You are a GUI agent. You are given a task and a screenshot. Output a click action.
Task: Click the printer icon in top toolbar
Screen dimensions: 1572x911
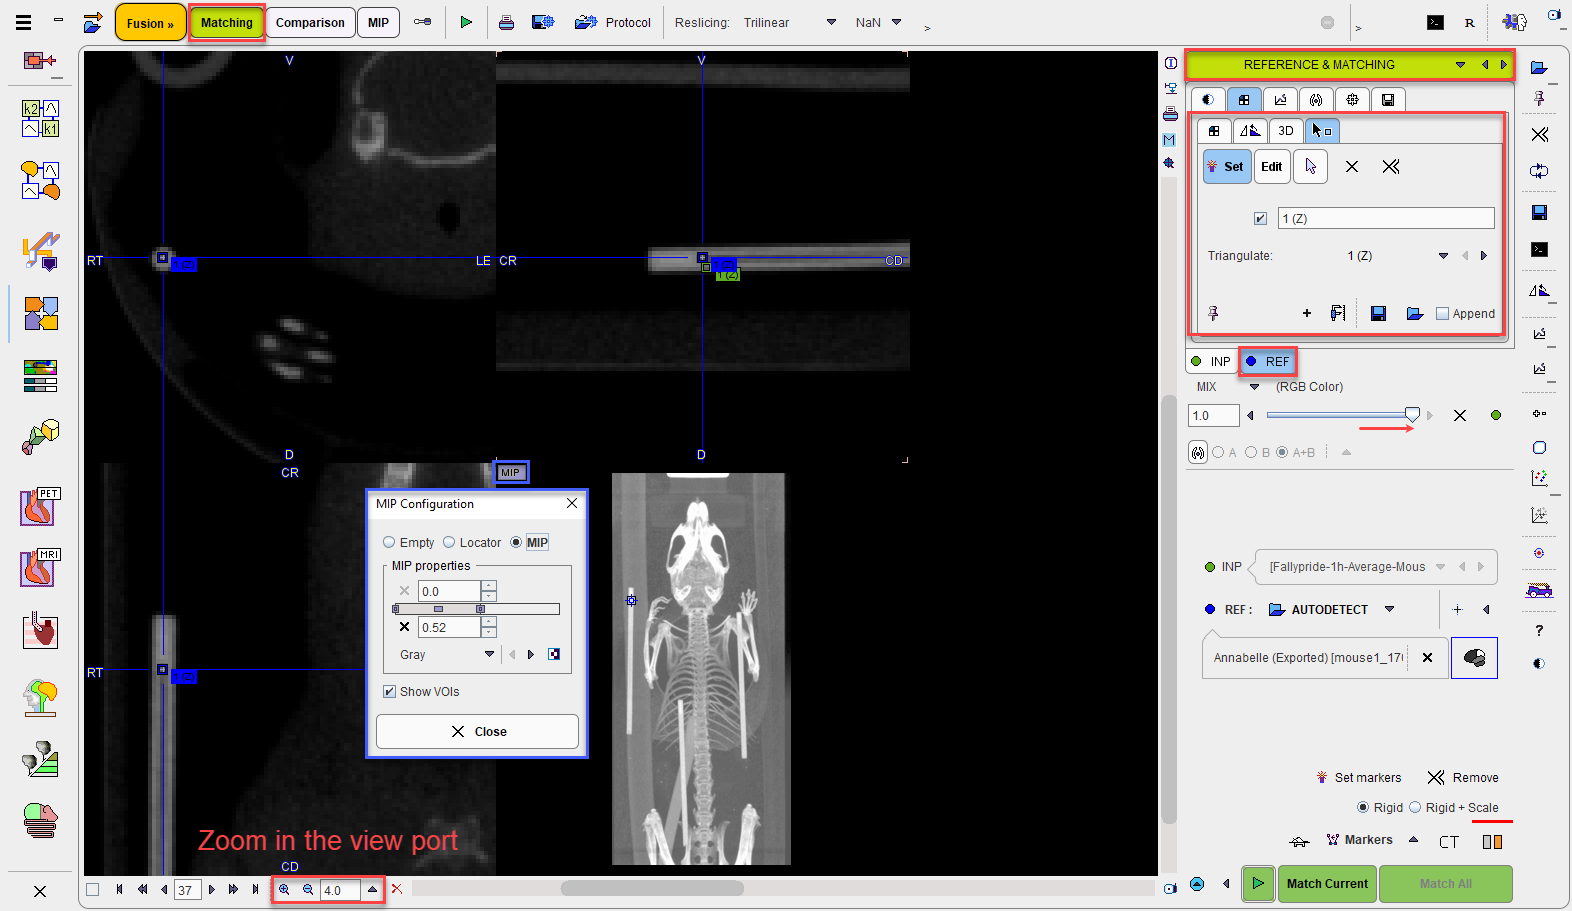507,22
